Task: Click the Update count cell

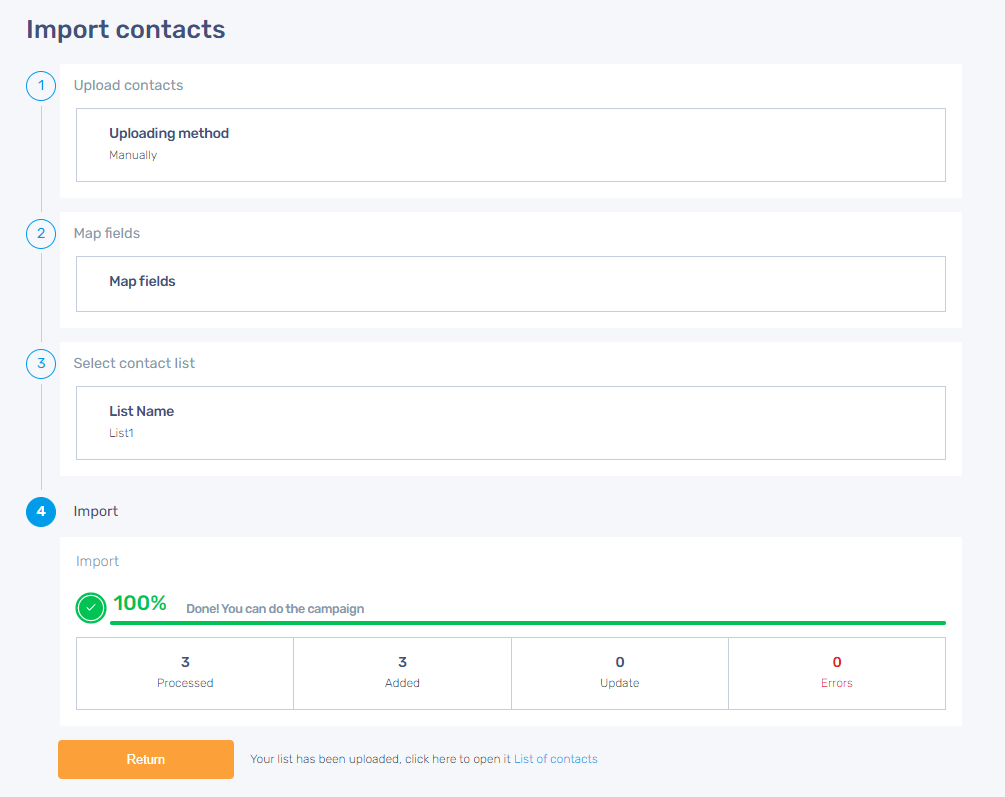Action: (620, 673)
